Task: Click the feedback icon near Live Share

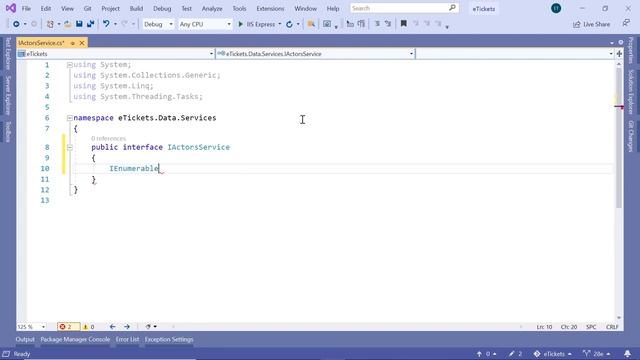Action: click(626, 24)
